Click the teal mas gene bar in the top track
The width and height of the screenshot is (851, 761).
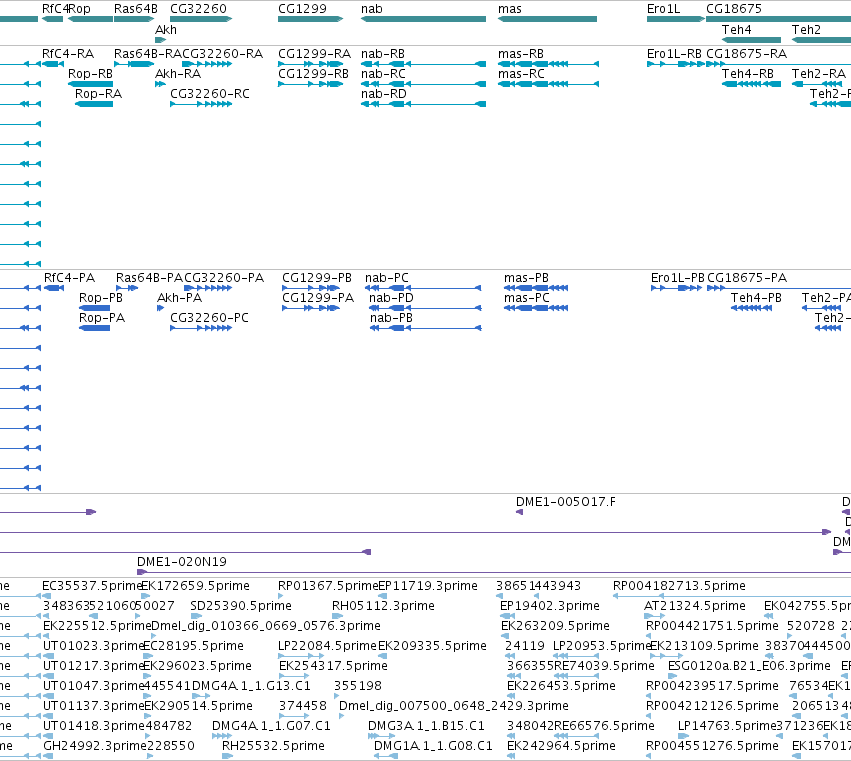(547, 19)
